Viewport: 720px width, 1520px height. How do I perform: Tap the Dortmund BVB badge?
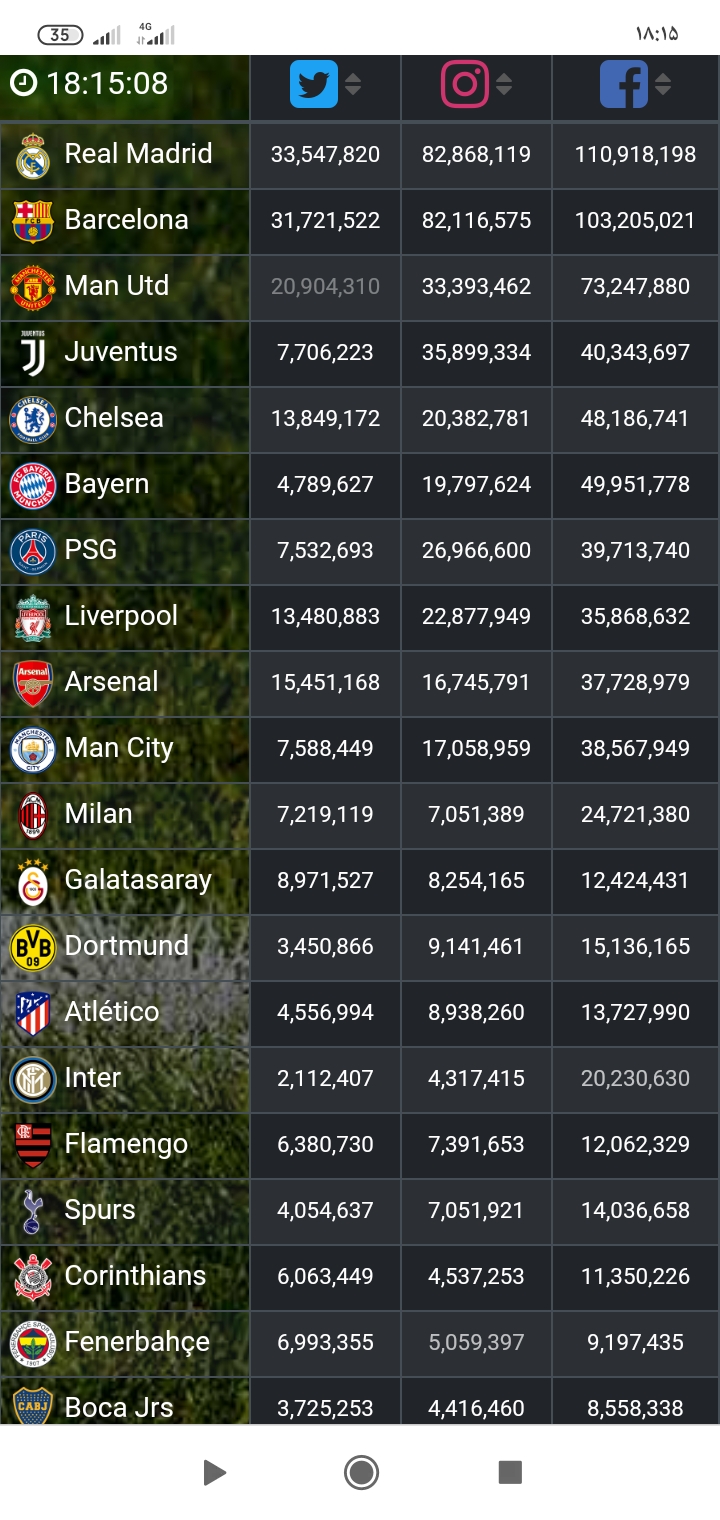tap(33, 947)
